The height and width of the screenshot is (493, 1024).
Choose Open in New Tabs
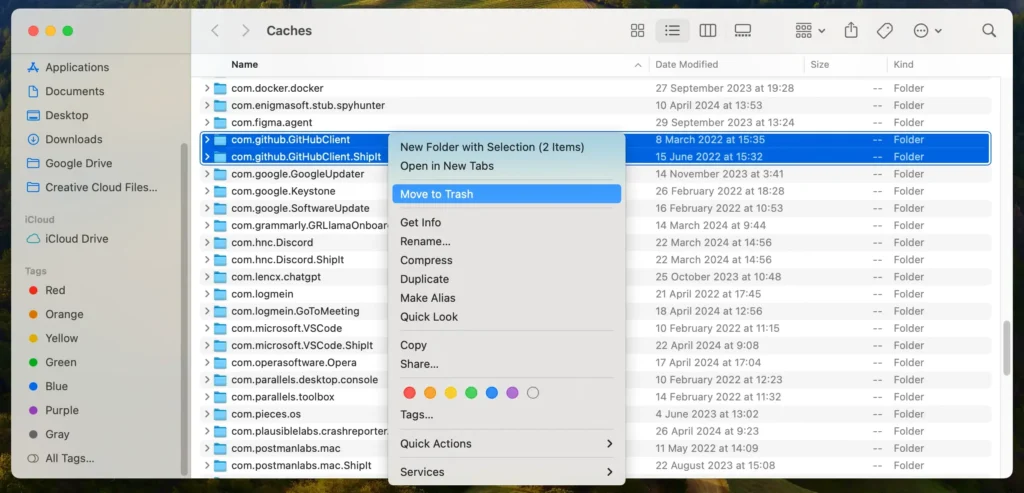point(506,166)
